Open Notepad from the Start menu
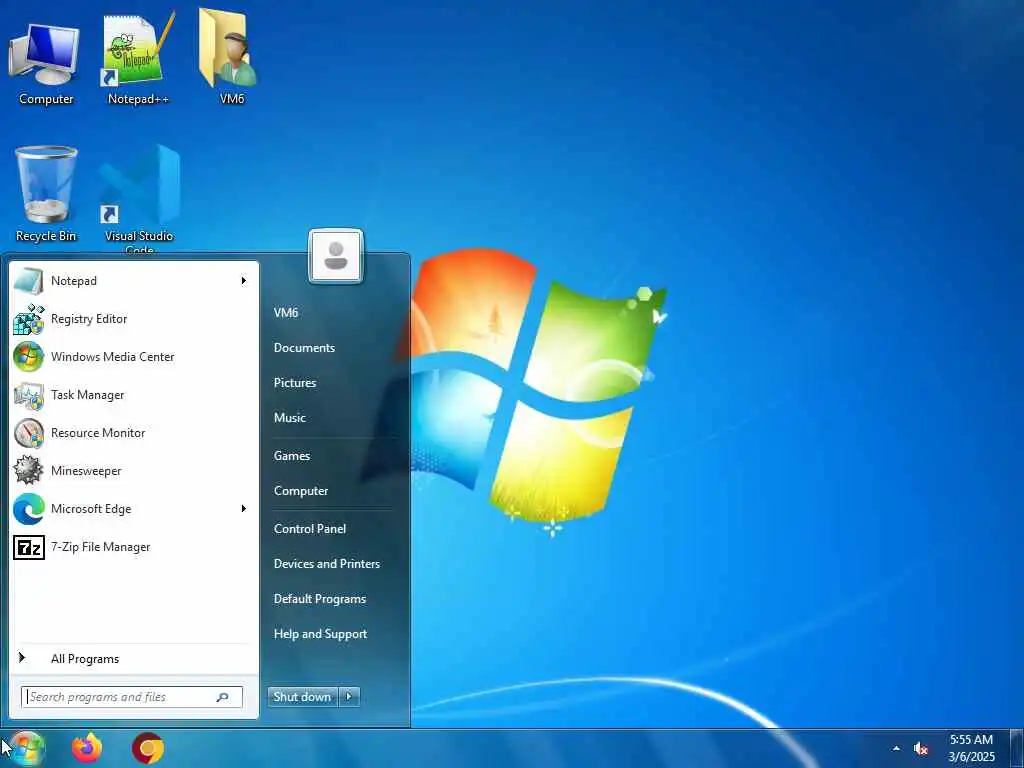Screen dimensions: 1024x768 pyautogui.click(x=134, y=281)
